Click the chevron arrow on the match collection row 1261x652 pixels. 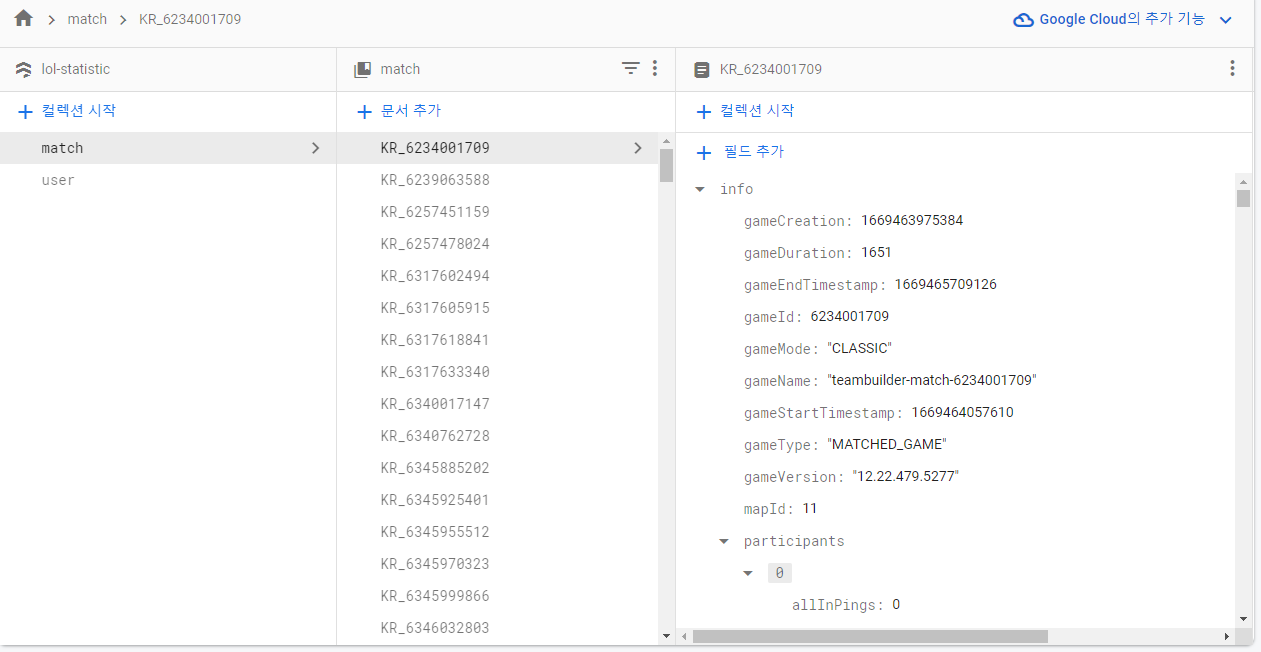316,147
